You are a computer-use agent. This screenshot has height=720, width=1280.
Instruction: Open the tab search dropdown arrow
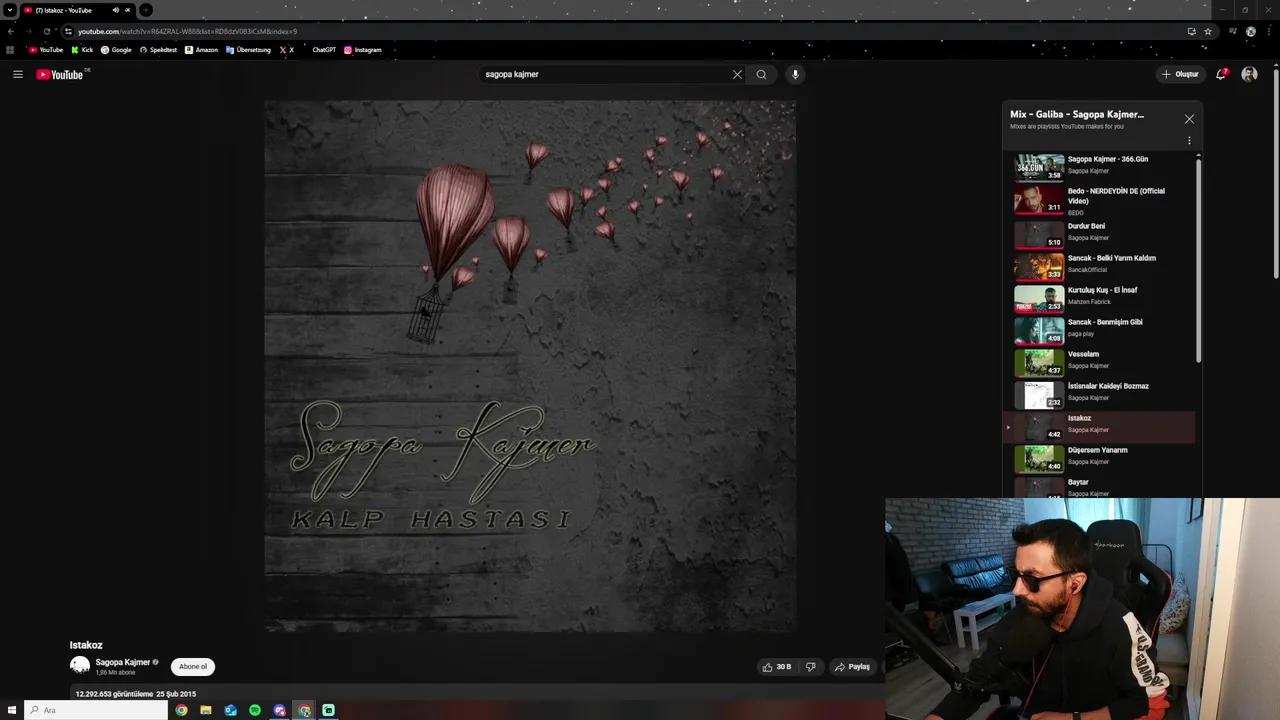click(x=9, y=10)
